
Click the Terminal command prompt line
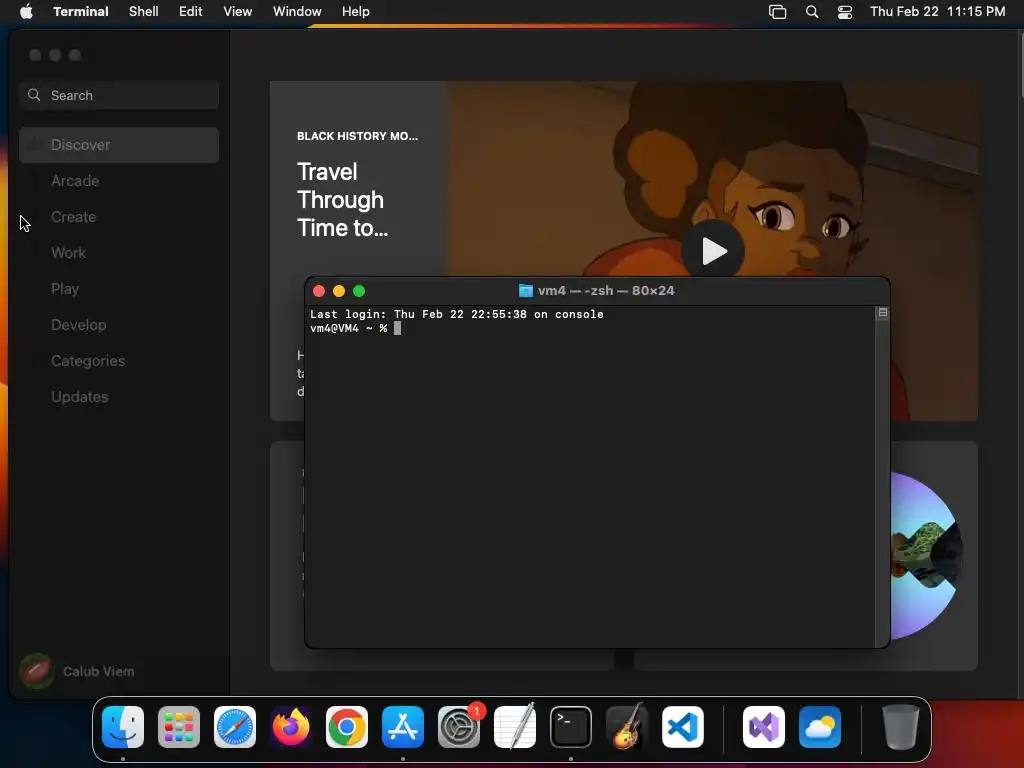tap(355, 328)
